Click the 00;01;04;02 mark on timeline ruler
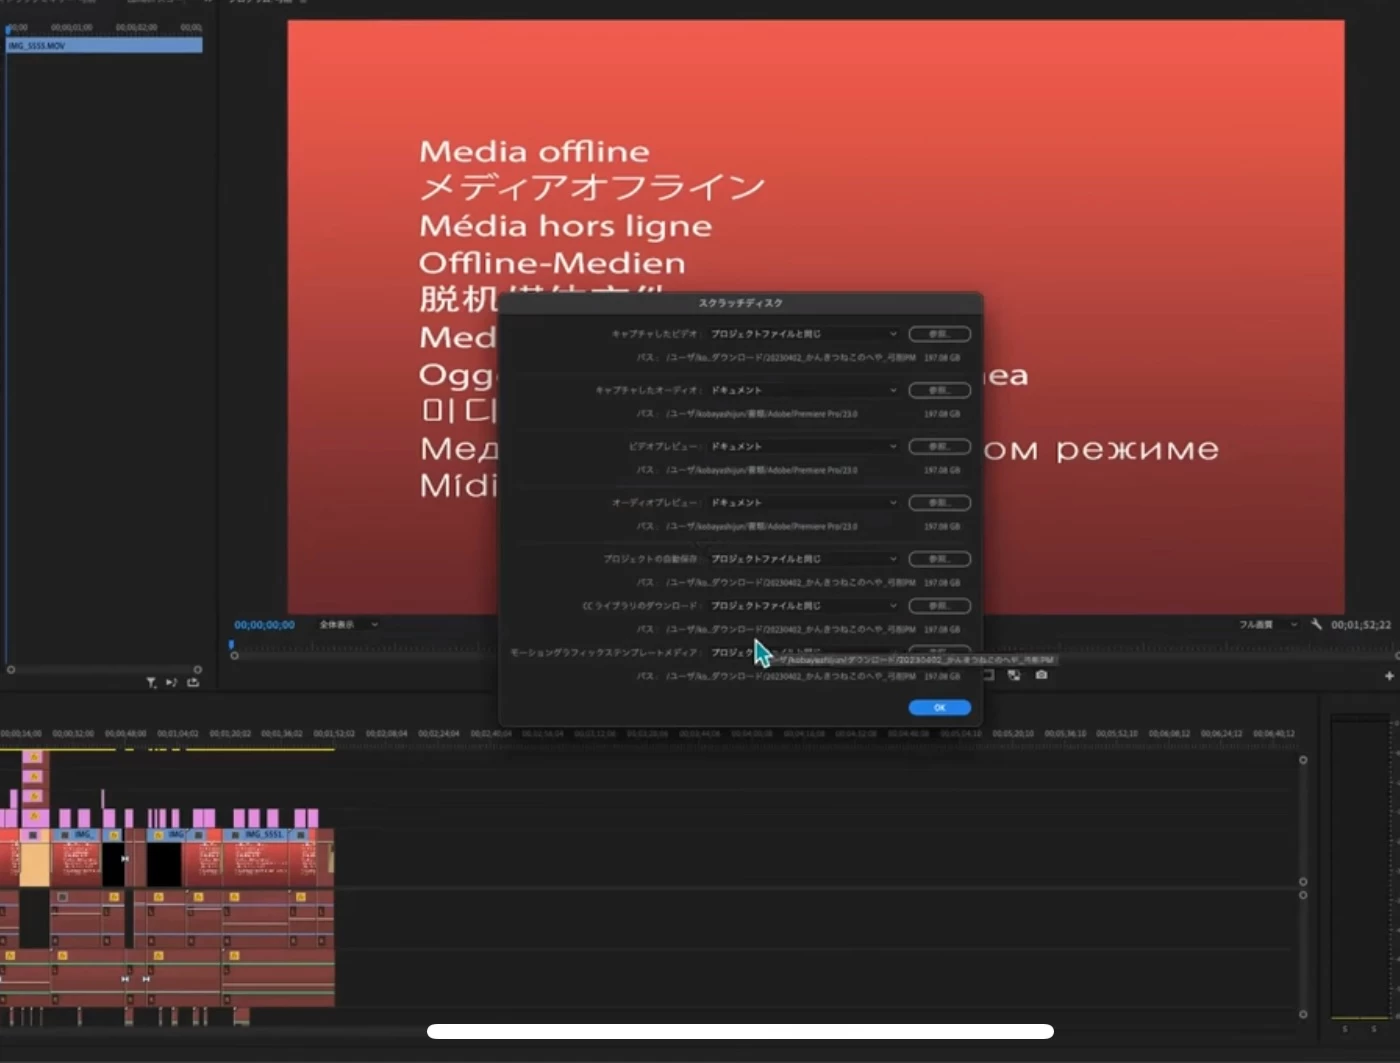The image size is (1400, 1063). pos(178,734)
